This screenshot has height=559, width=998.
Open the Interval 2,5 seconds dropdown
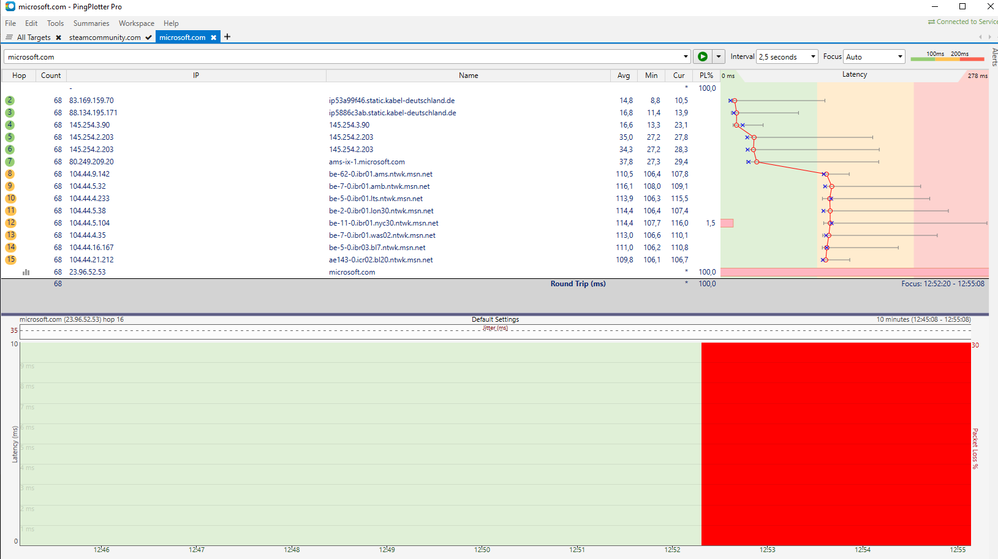[787, 57]
